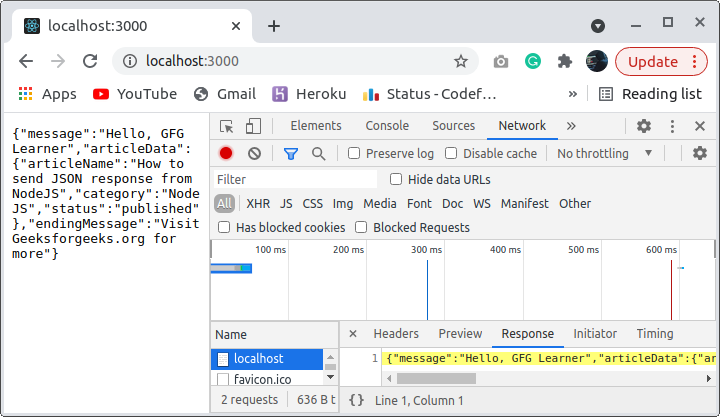Switch to the Console tab
This screenshot has width=720, height=417.
click(387, 126)
